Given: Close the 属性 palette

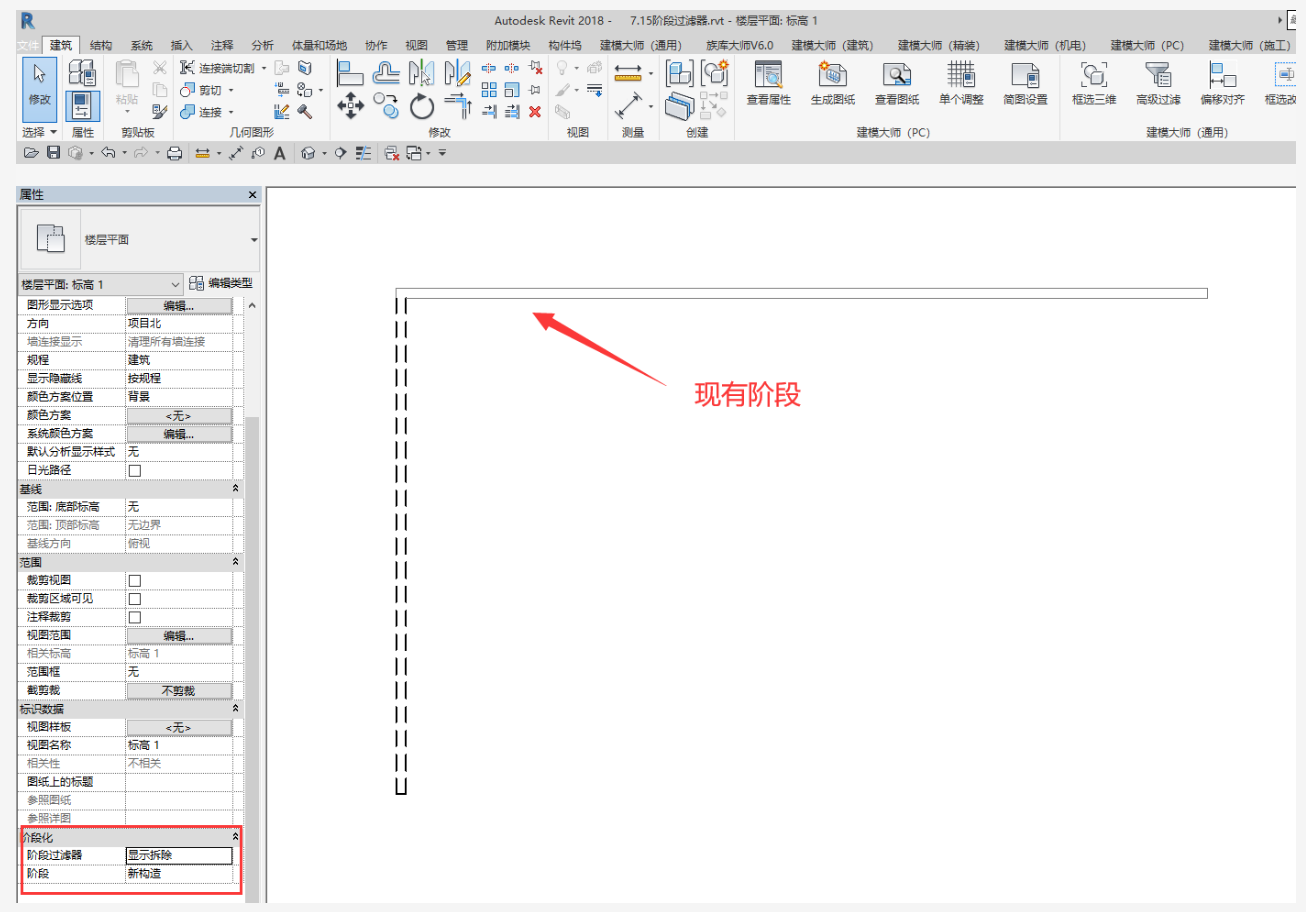Looking at the screenshot, I should coord(252,195).
